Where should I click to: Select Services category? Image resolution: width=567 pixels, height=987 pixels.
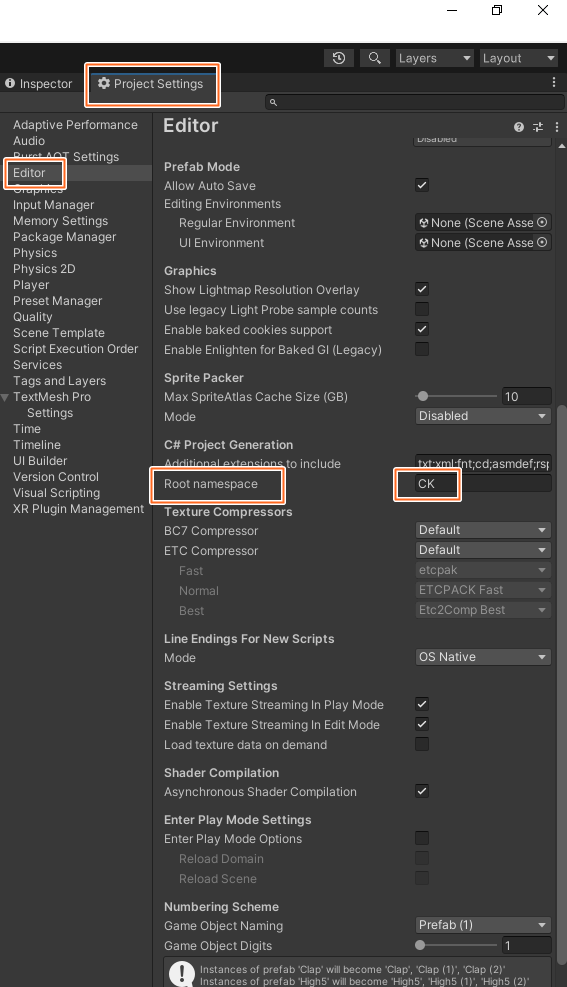(x=38, y=364)
